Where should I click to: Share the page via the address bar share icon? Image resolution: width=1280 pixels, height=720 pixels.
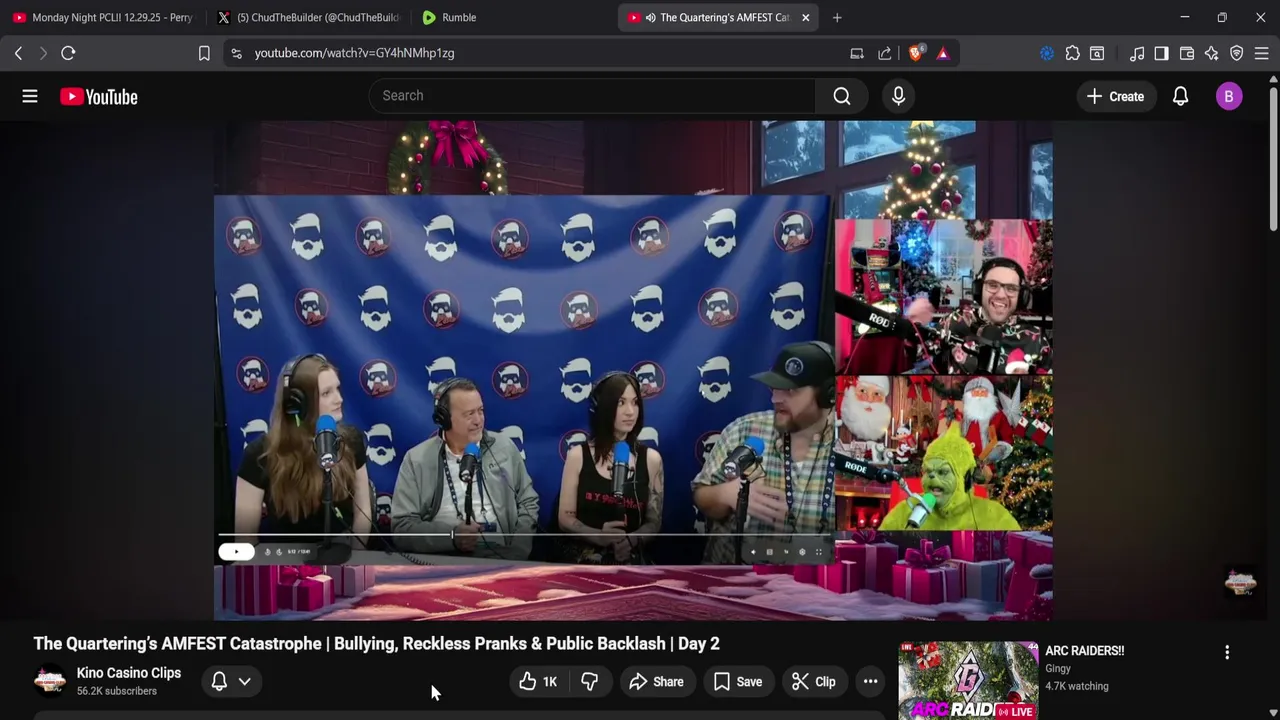click(885, 53)
